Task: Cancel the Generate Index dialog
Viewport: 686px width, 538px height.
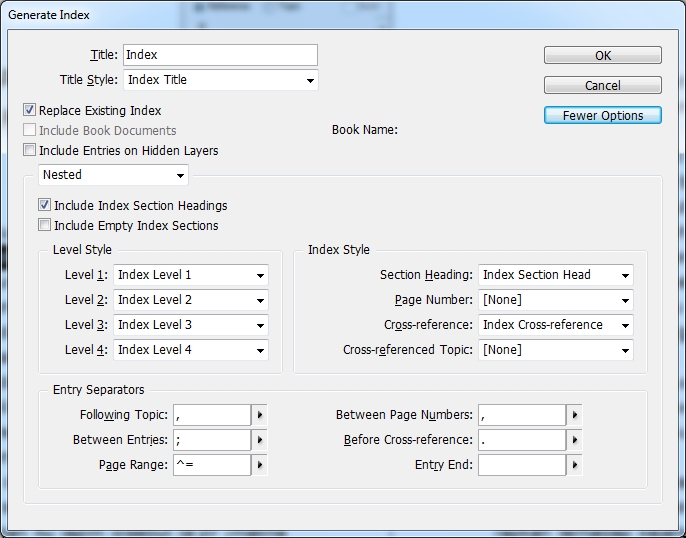Action: tap(602, 85)
